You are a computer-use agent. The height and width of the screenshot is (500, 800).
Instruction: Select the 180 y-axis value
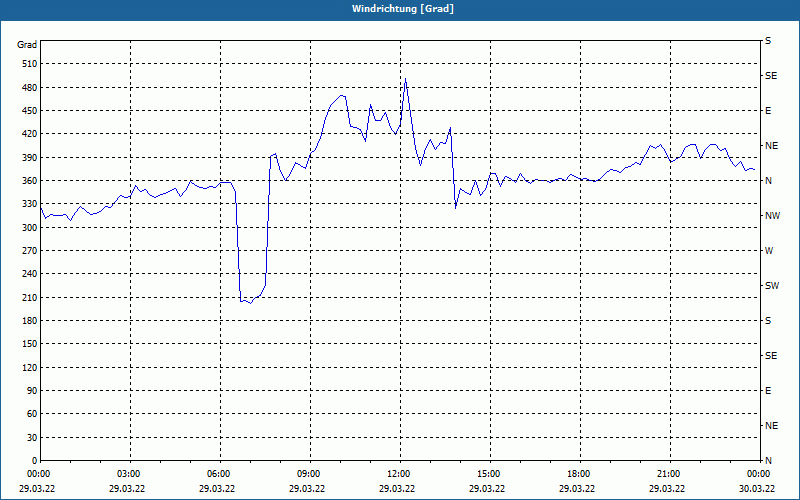pos(30,321)
